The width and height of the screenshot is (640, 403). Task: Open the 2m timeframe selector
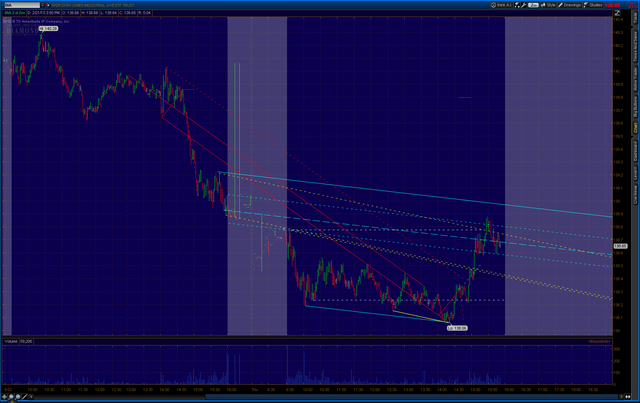533,5
